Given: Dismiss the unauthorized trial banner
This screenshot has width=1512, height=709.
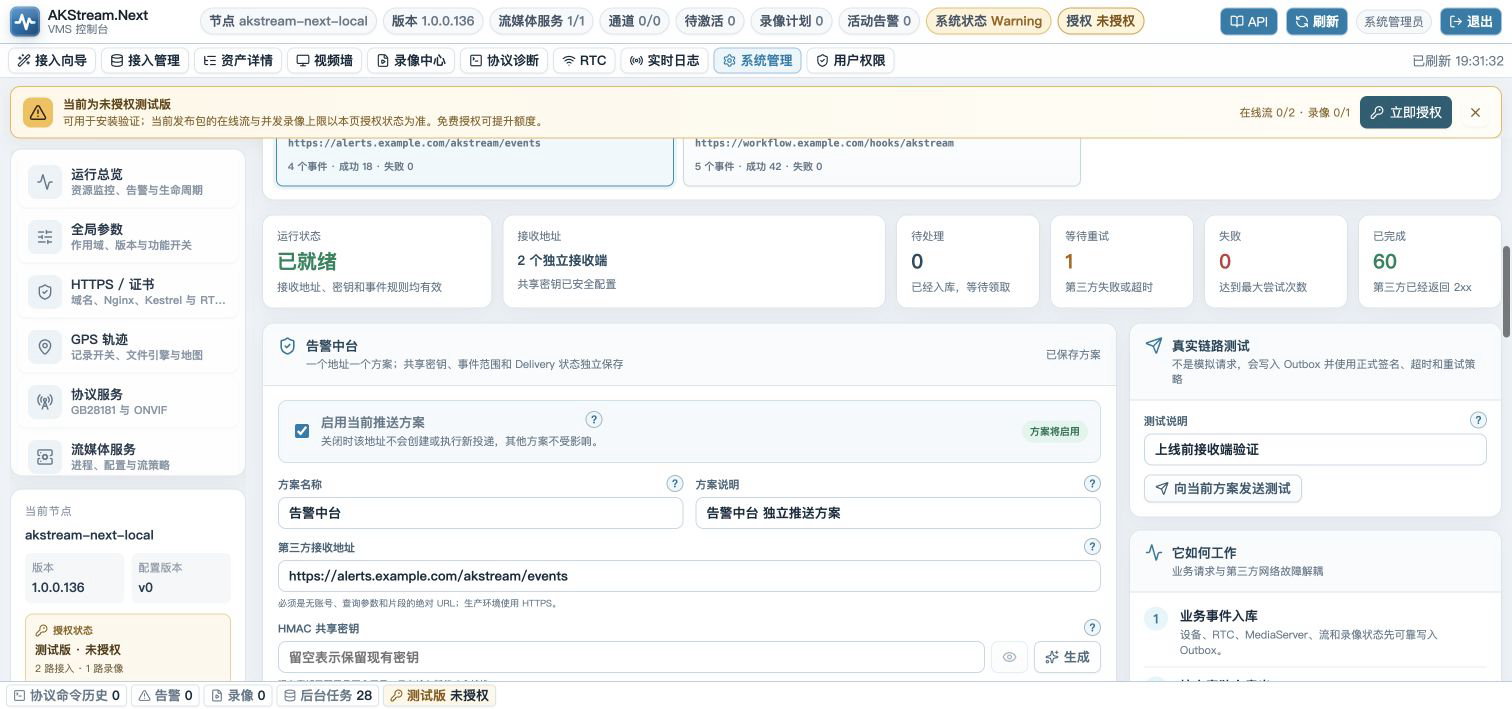Looking at the screenshot, I should [1475, 113].
